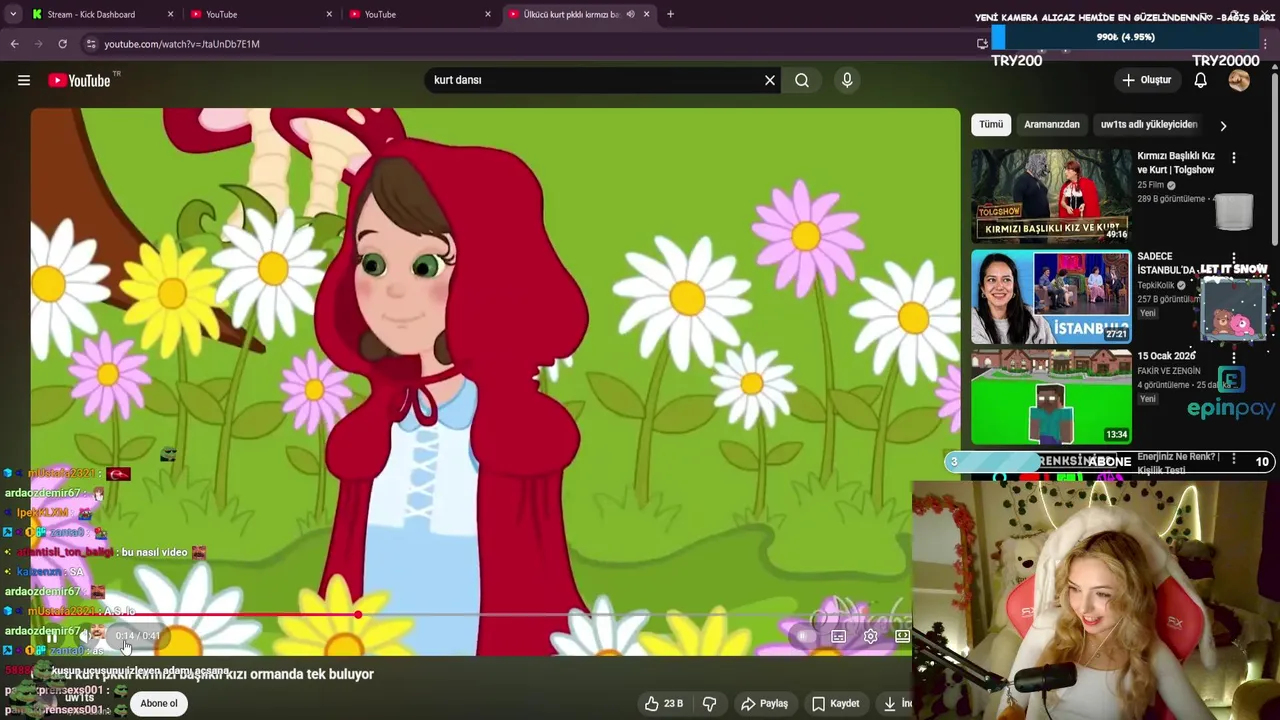Select the Aramanızdan filter chip
Screen dimensions: 1280x720
[1052, 125]
